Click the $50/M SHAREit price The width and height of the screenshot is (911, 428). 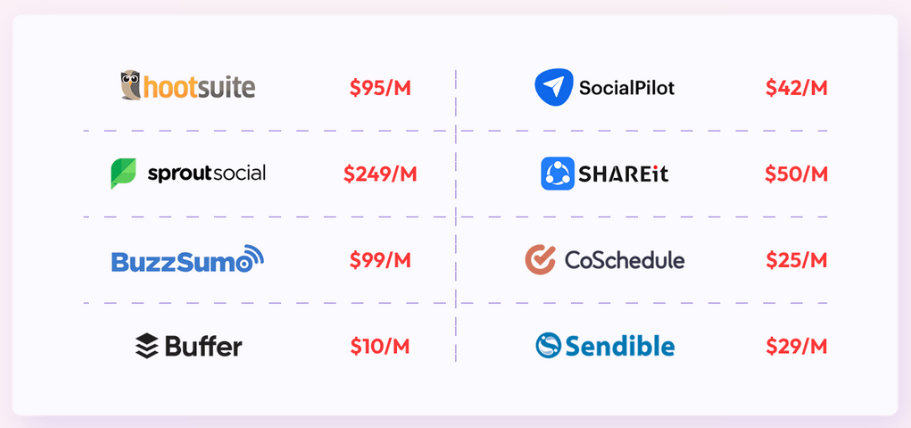click(x=796, y=174)
